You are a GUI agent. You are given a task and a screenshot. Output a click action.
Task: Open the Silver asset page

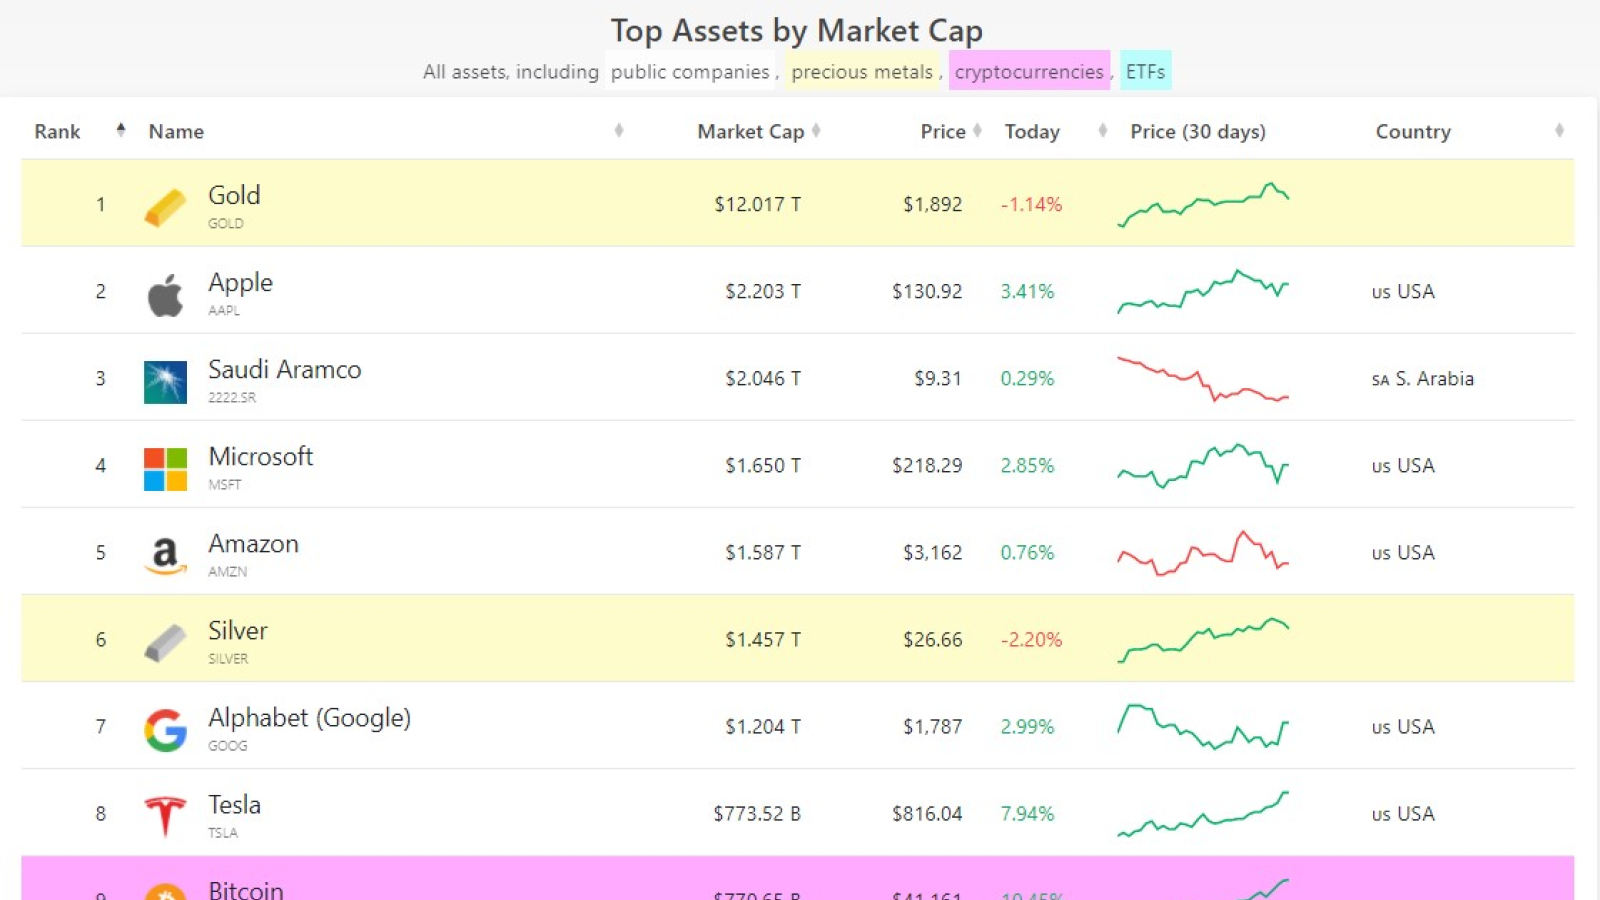(237, 630)
